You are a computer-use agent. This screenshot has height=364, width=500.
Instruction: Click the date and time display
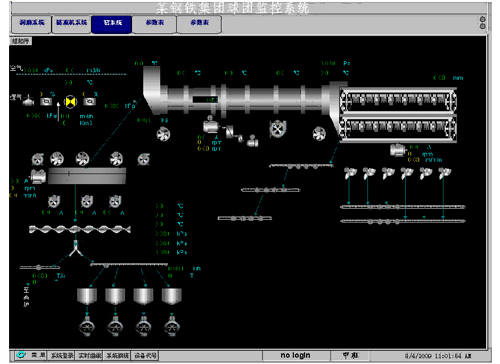coord(437,356)
